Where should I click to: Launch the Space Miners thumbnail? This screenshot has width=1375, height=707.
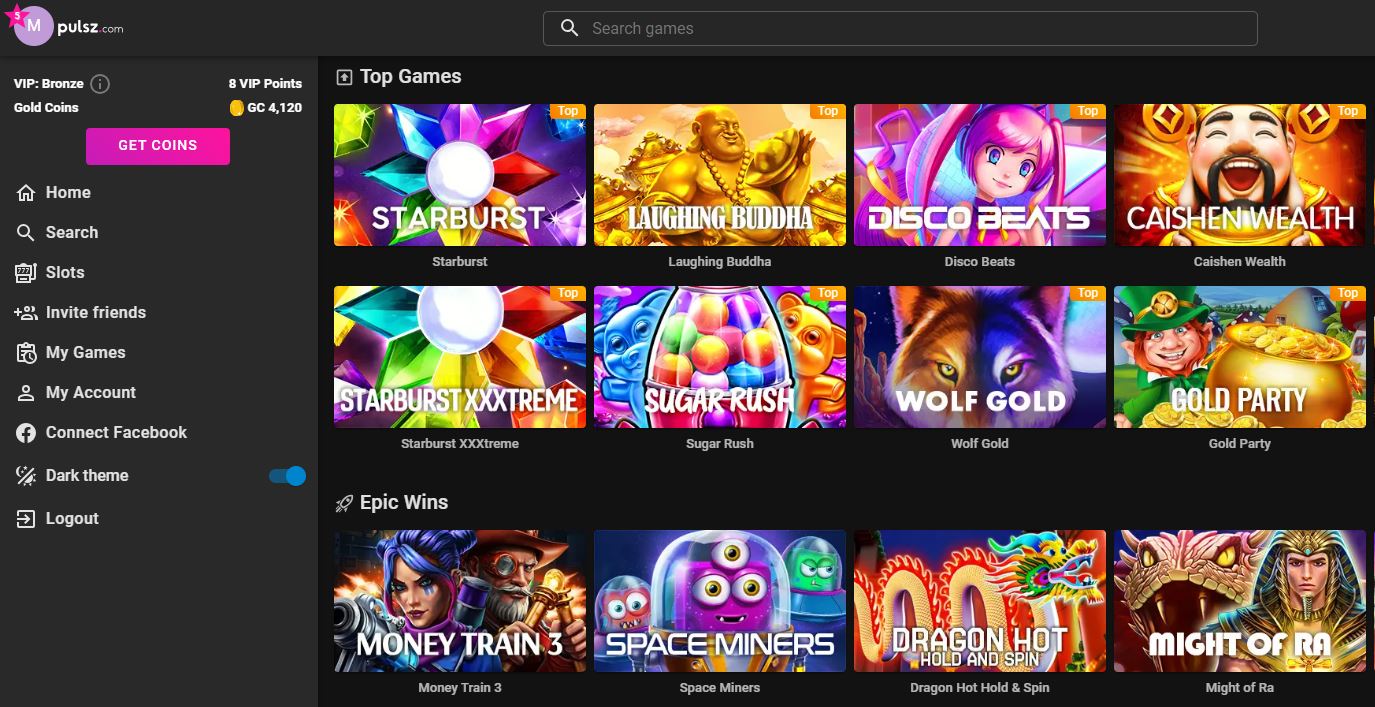point(720,601)
